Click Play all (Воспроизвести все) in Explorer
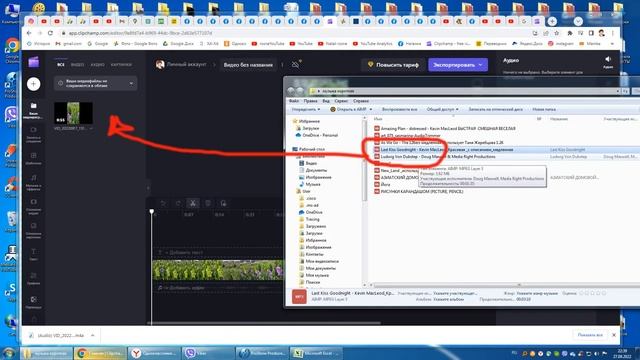640x360 pixels. pyautogui.click(x=399, y=109)
